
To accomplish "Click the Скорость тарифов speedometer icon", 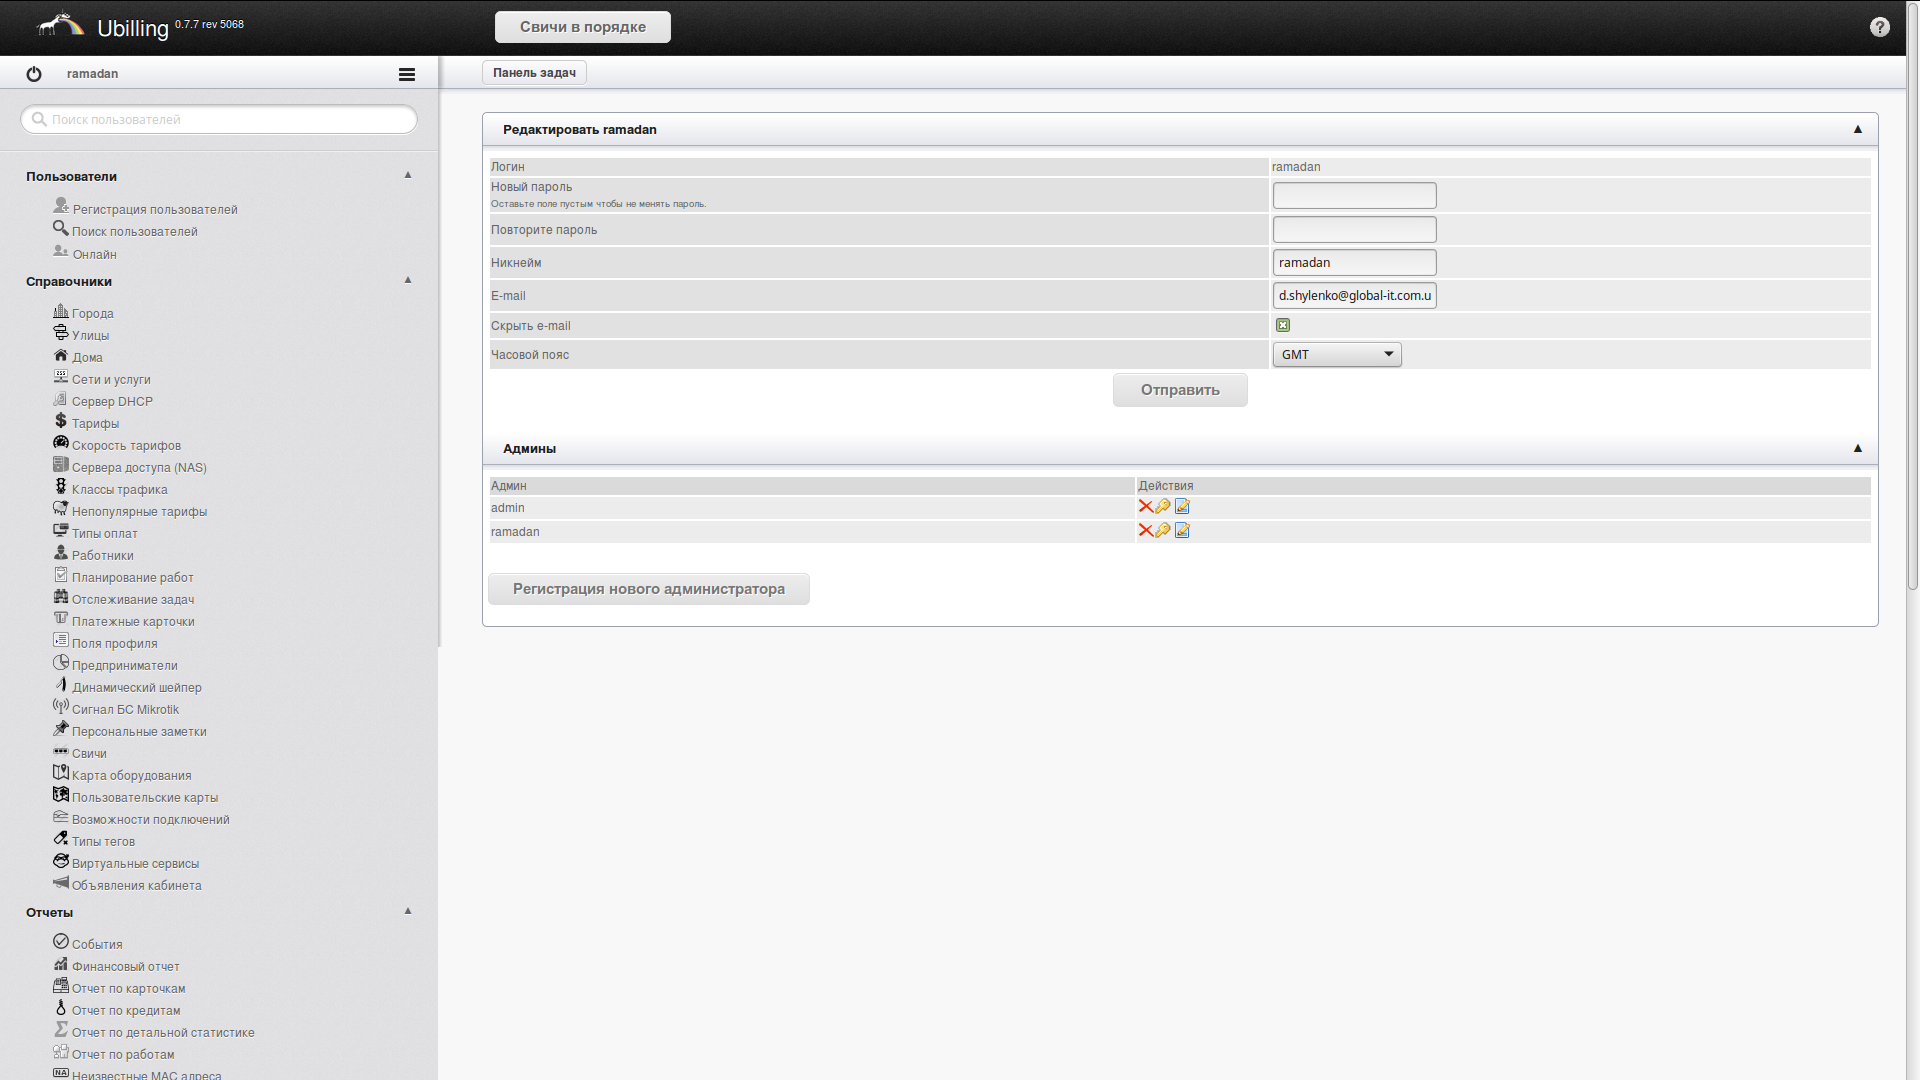I will (x=61, y=443).
